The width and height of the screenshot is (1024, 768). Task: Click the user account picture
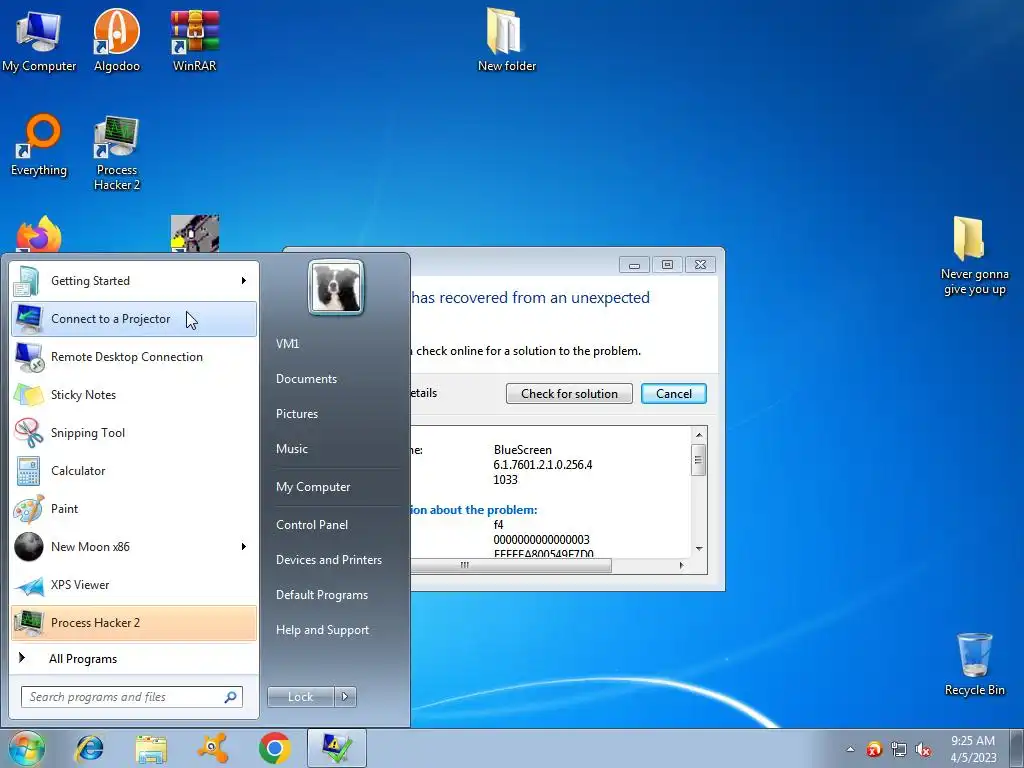click(336, 287)
